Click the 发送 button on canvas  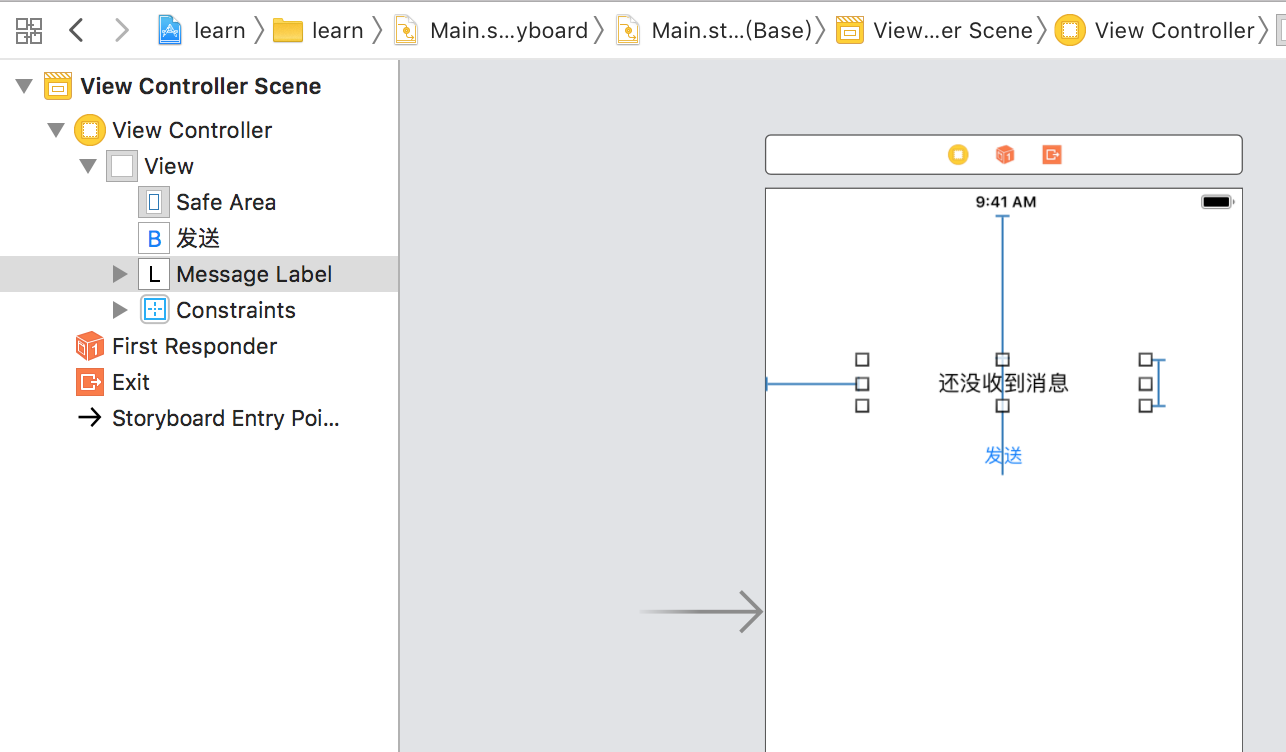(x=1004, y=456)
